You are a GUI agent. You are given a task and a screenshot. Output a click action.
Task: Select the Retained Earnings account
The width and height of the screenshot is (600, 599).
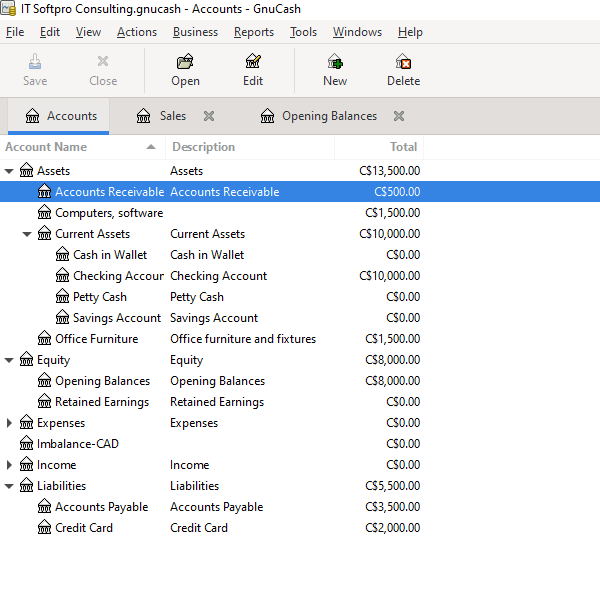point(102,402)
